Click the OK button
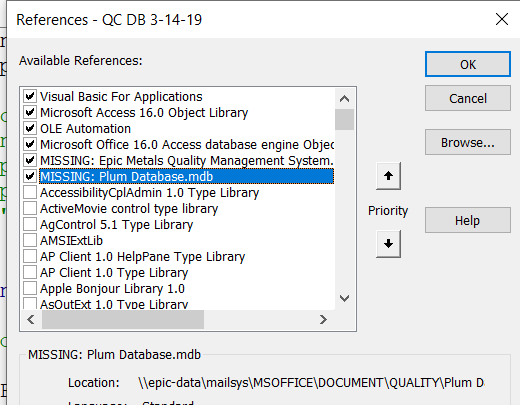Screen dimensions: 520x405 click(468, 64)
